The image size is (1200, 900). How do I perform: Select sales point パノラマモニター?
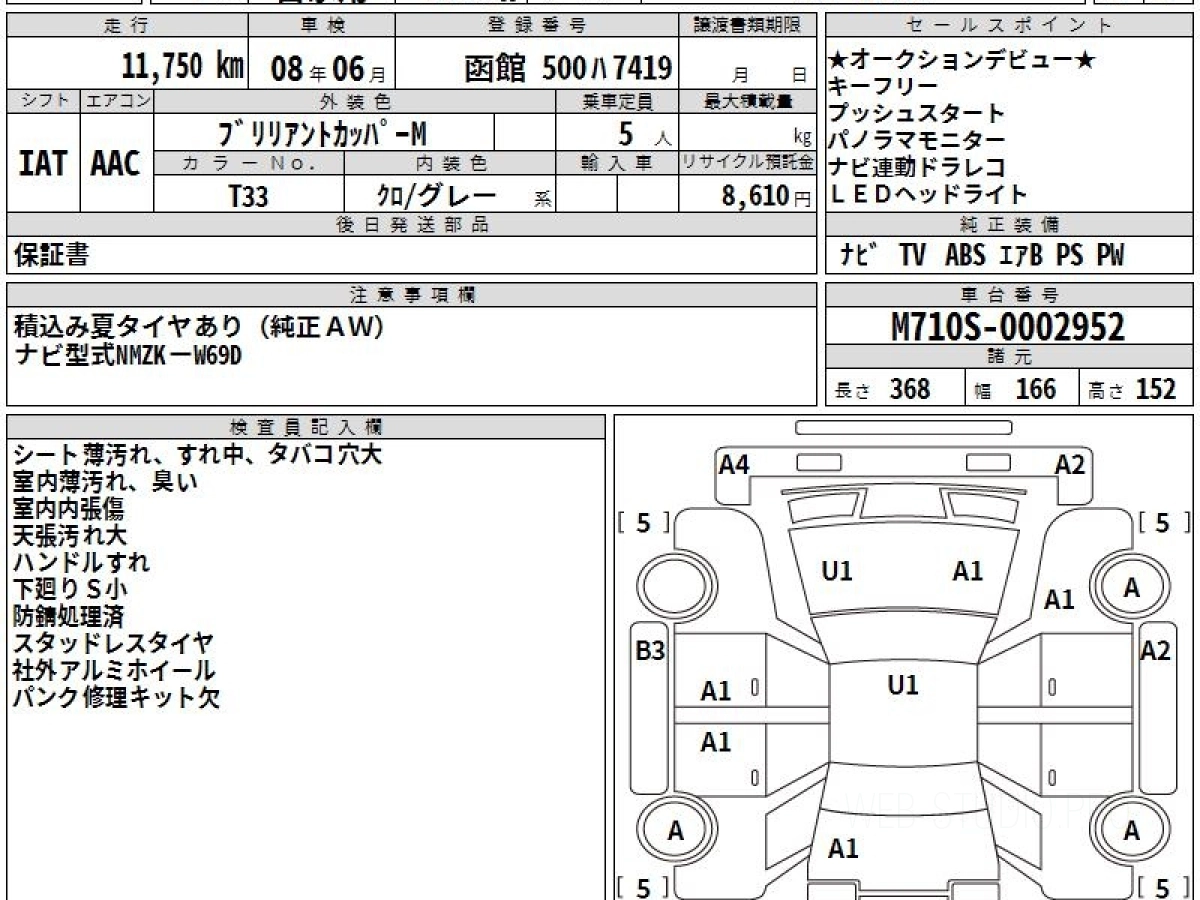tap(917, 140)
